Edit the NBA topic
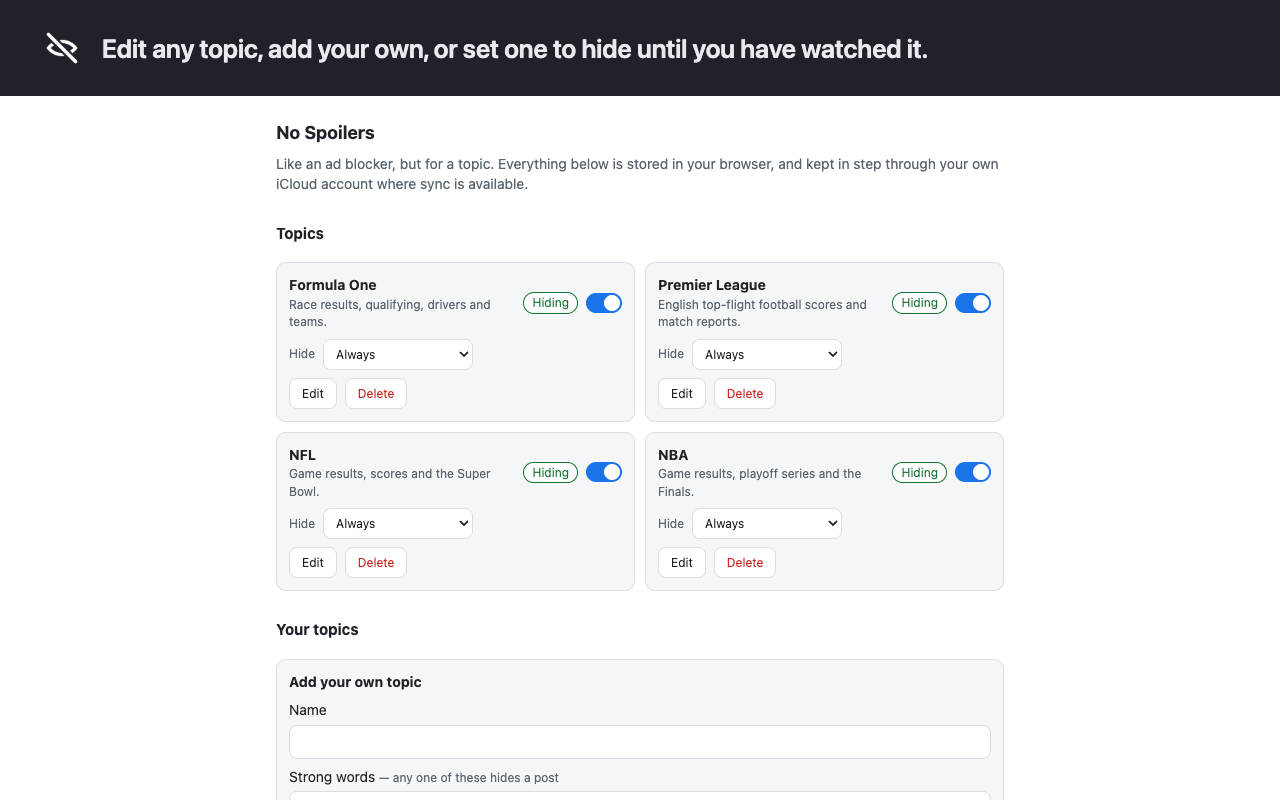The height and width of the screenshot is (800, 1280). pos(682,562)
